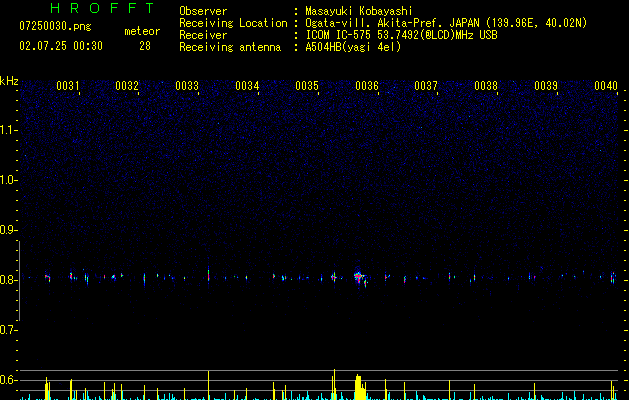This screenshot has width=629, height=400.
Task: Select the A504HB(yagi 4el) antenna text
Action: [x=353, y=47]
